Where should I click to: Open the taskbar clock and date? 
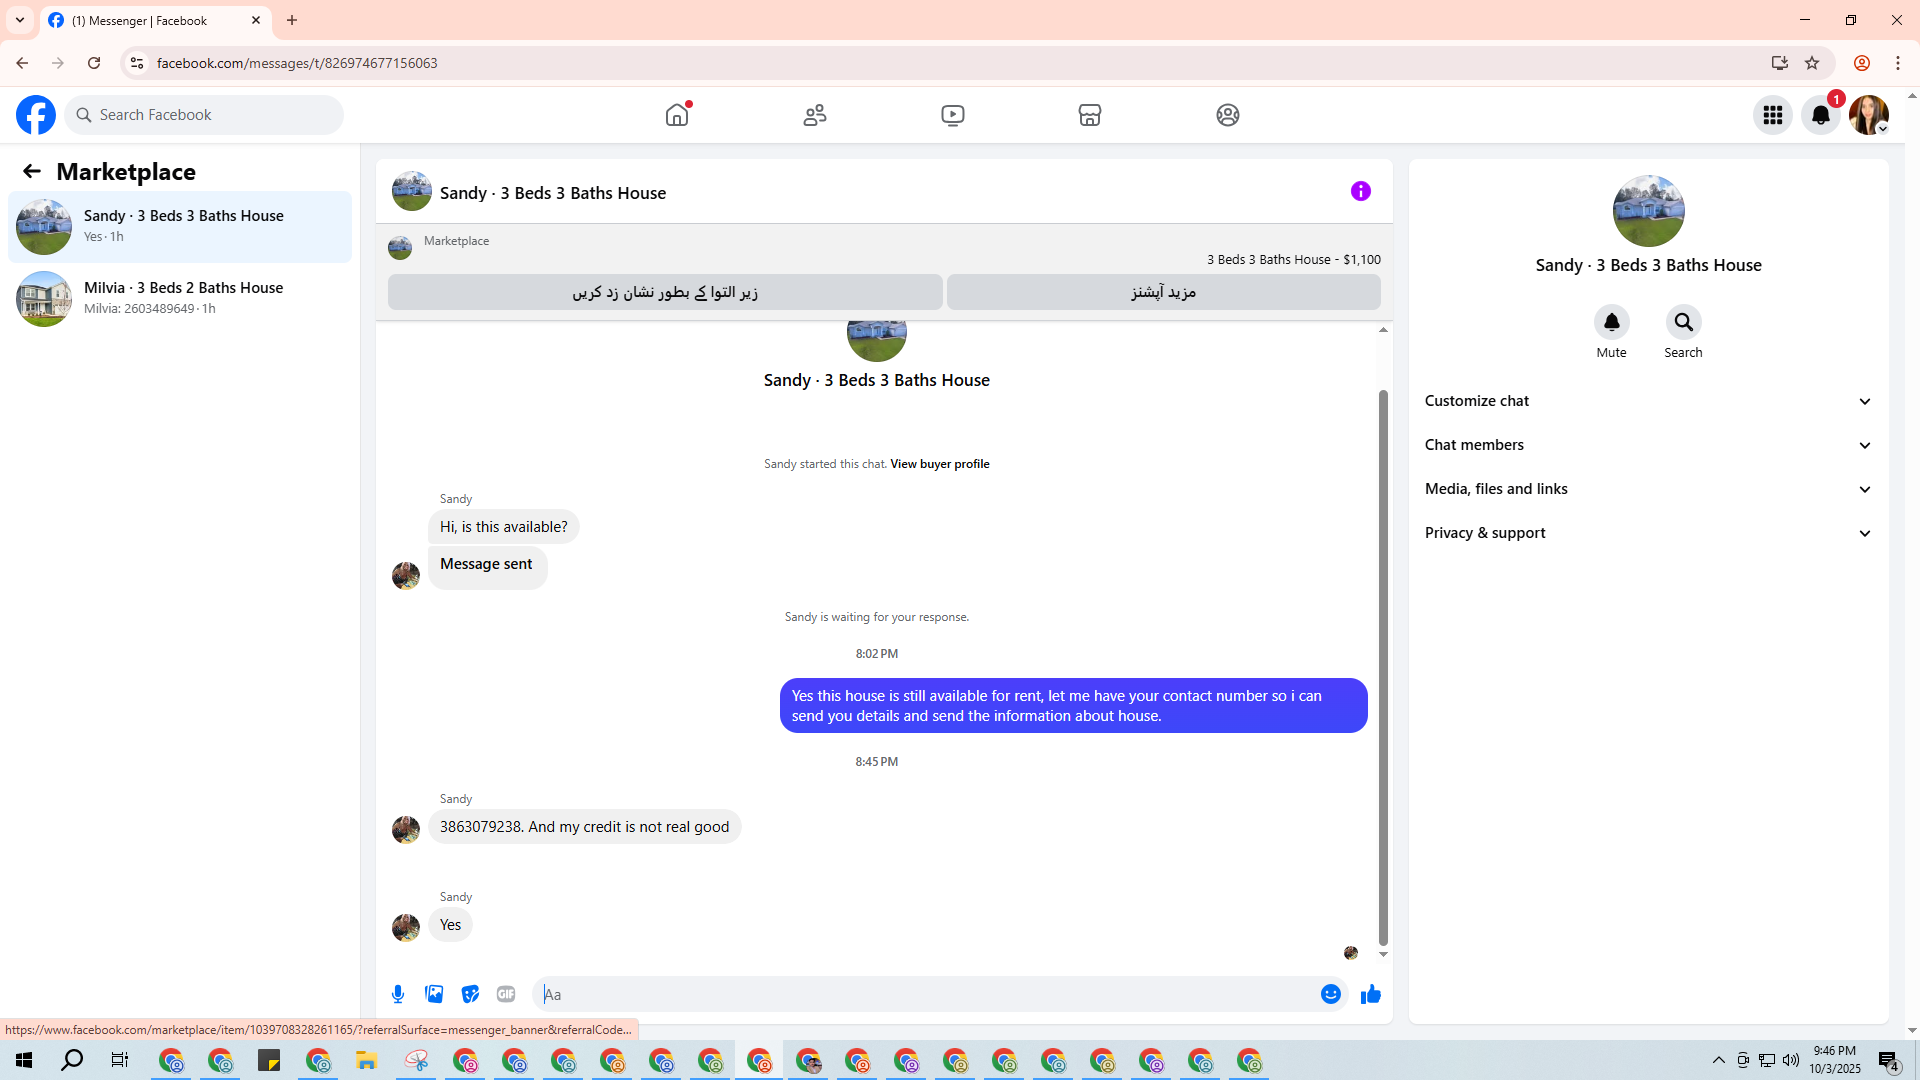[1835, 1060]
